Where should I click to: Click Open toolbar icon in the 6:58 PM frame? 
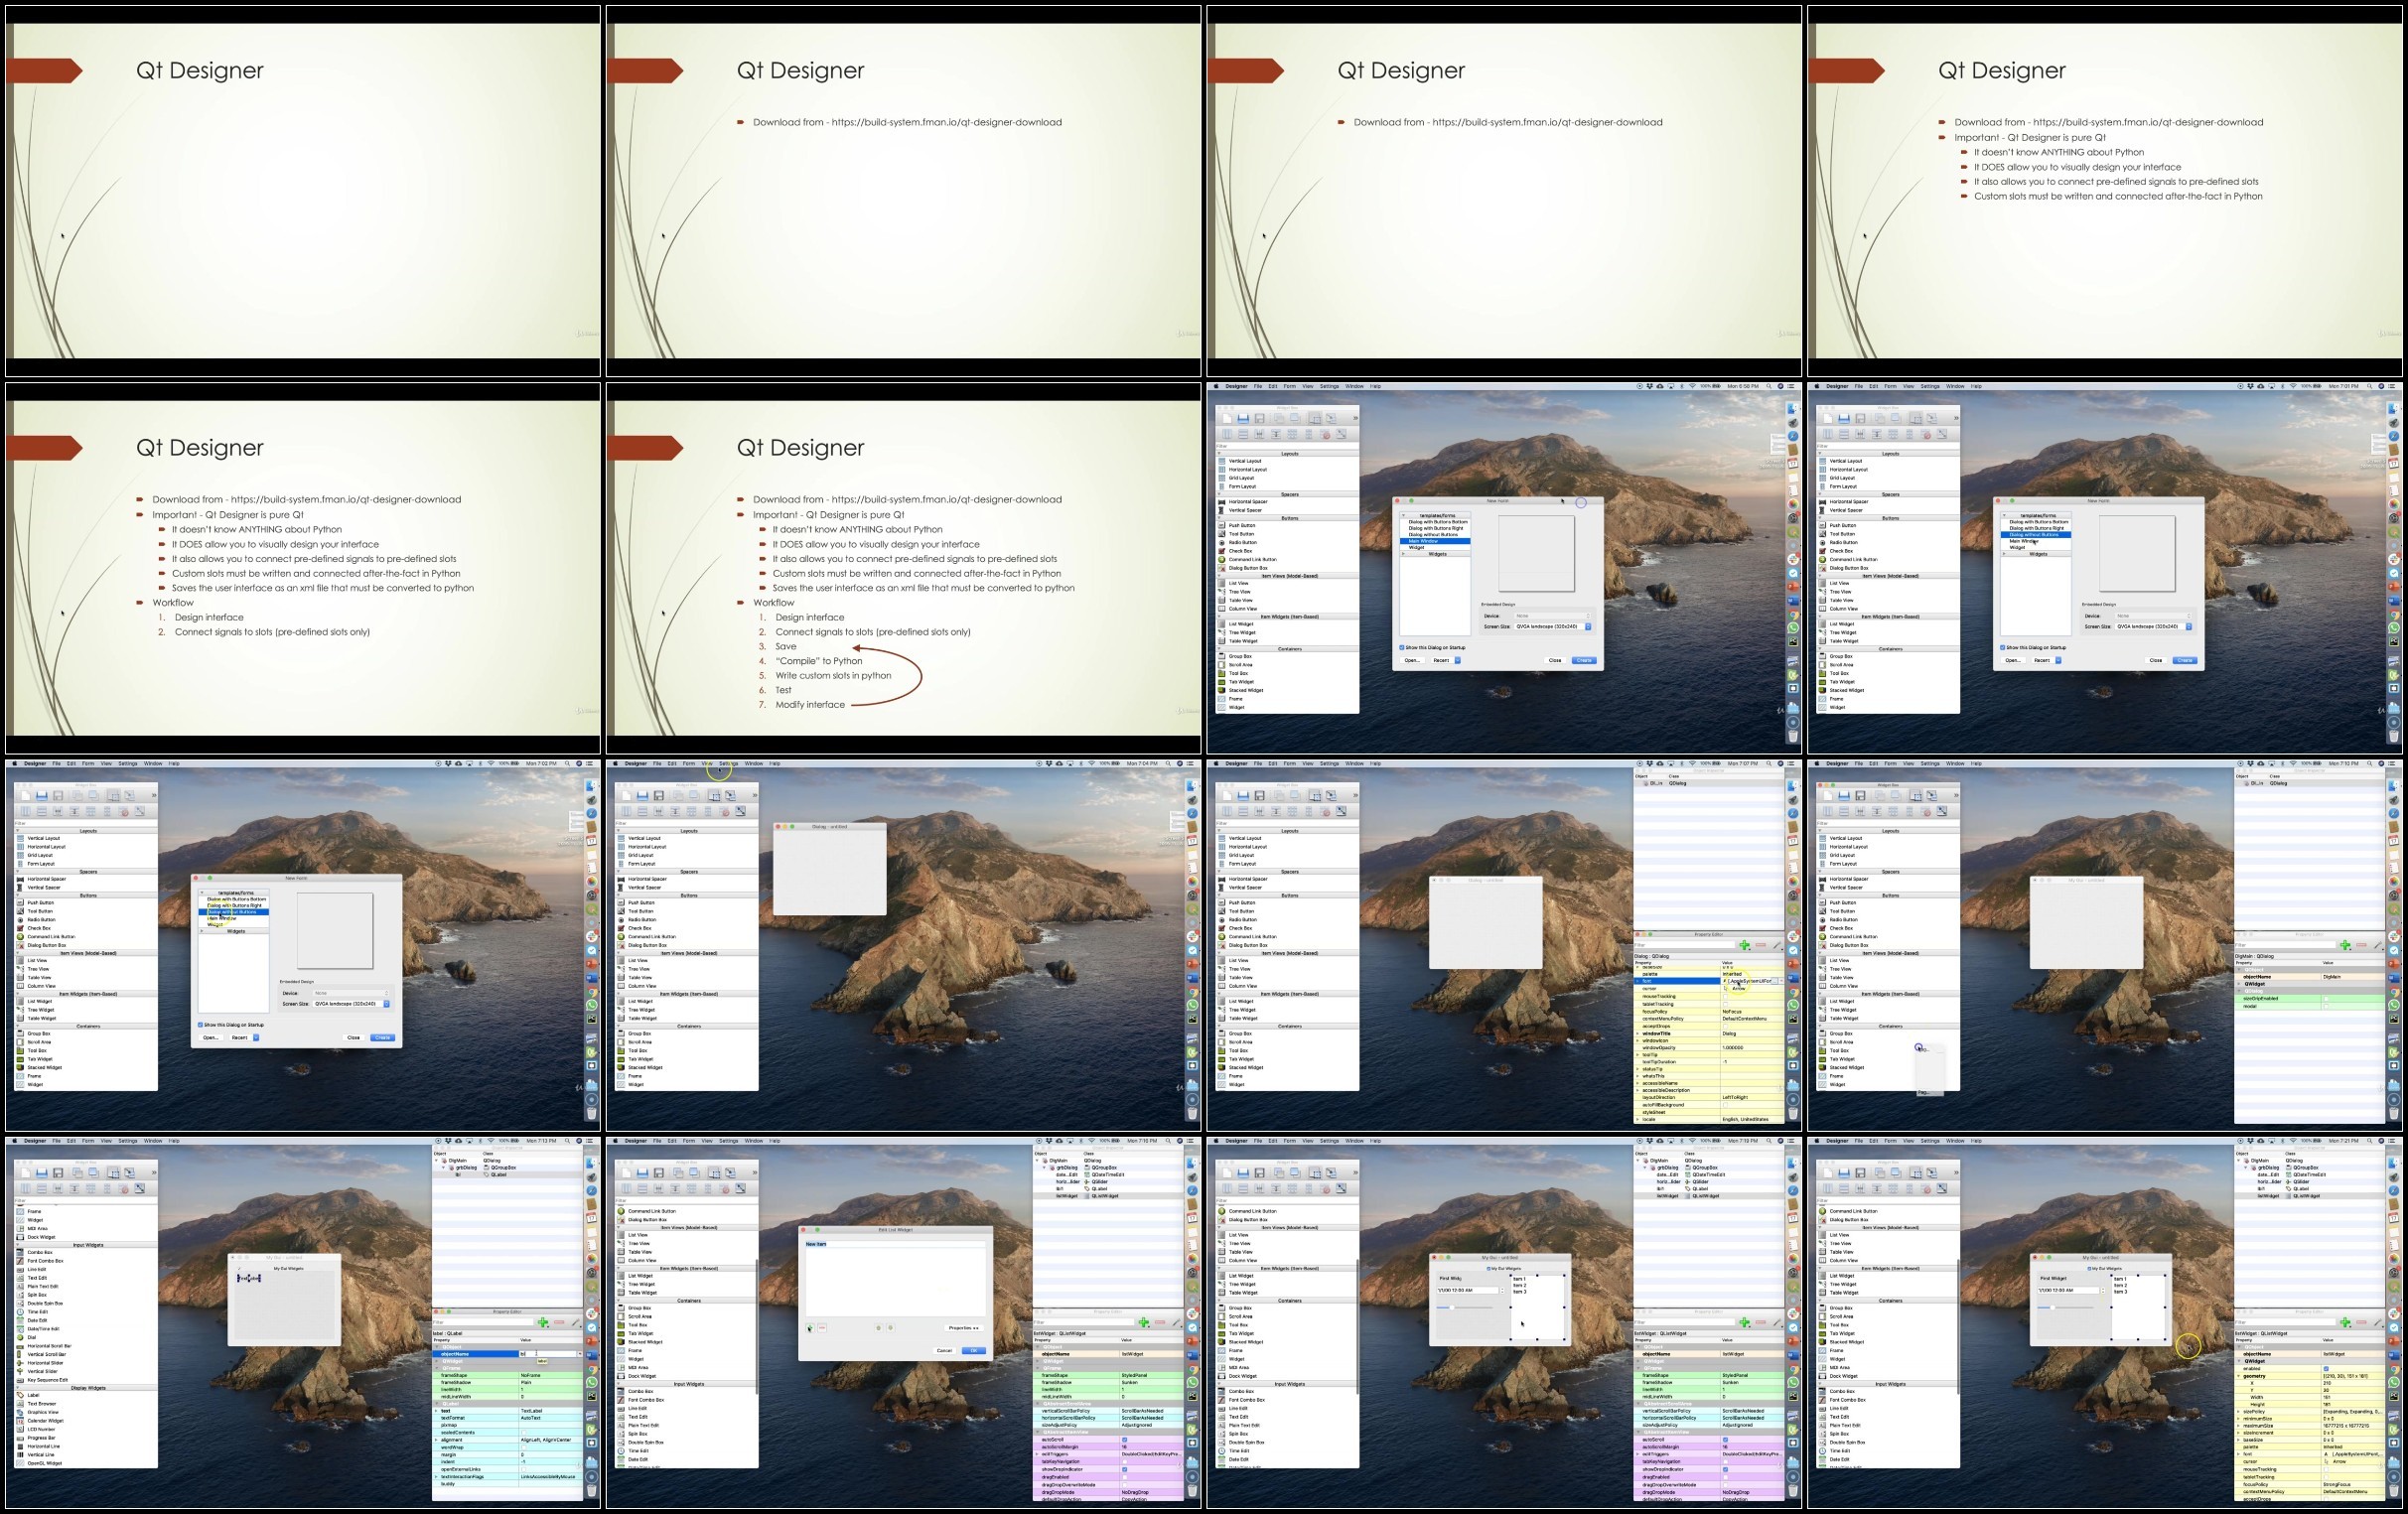[1243, 418]
